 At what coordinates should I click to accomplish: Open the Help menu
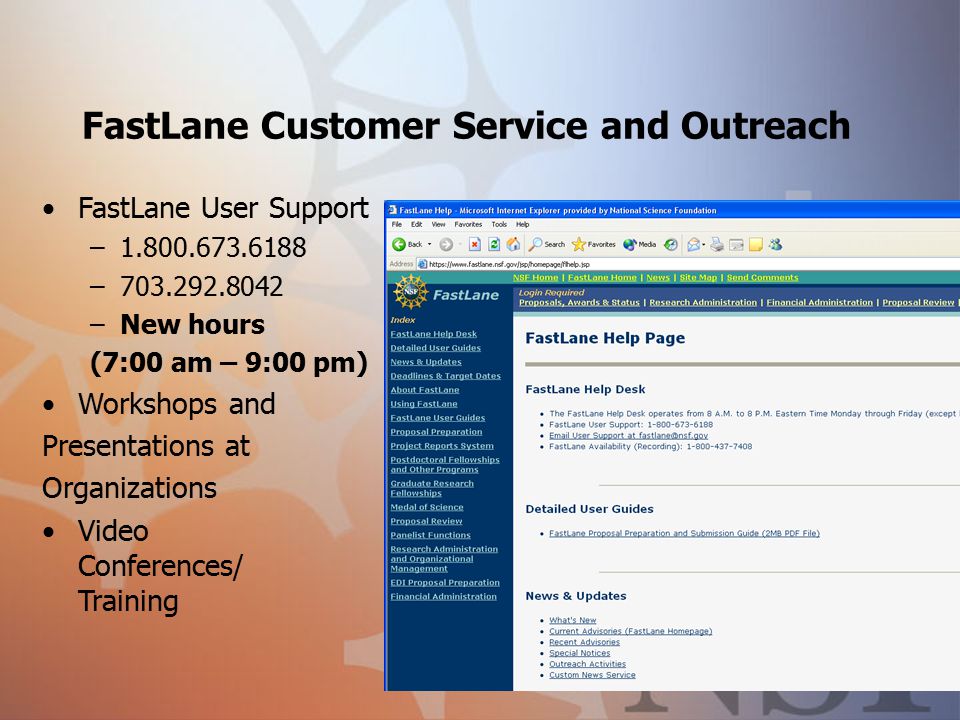coord(522,224)
